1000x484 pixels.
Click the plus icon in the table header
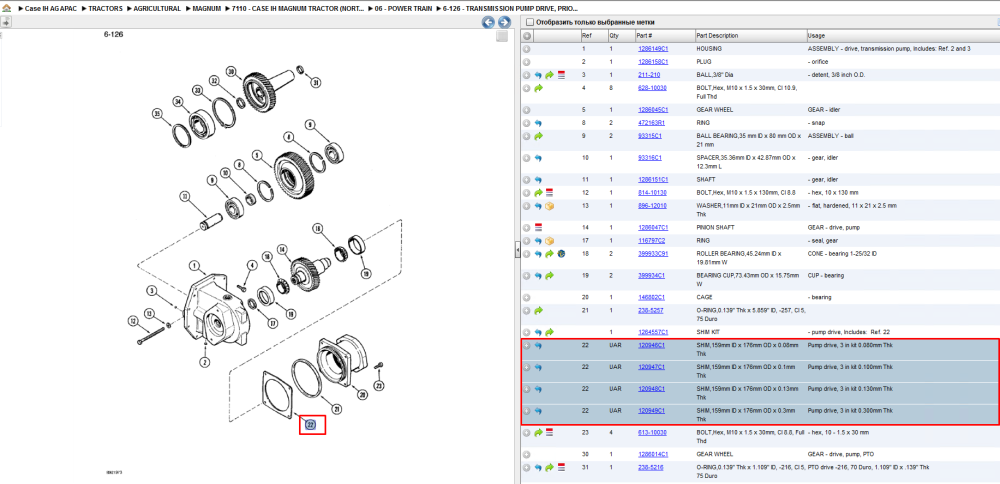527,36
